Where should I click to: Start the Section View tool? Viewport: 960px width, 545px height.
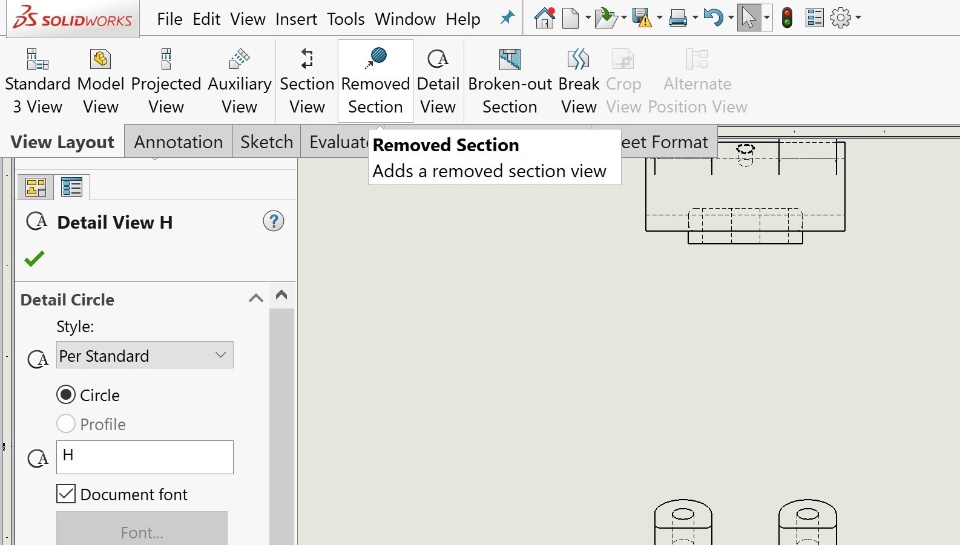307,81
